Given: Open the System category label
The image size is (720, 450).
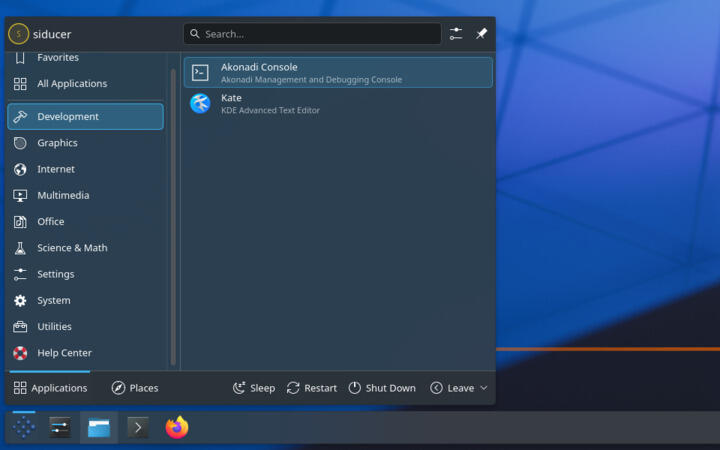Looking at the screenshot, I should [54, 301].
